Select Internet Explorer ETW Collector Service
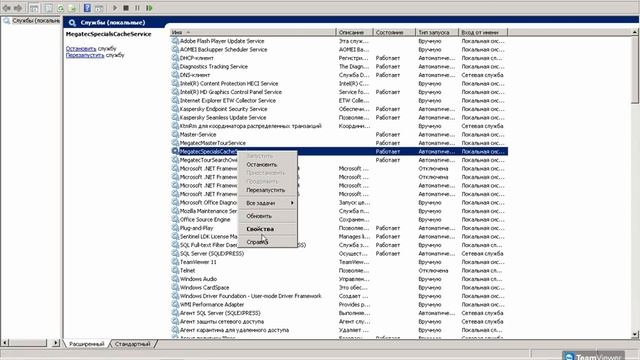The width and height of the screenshot is (640, 360). (x=339, y=100)
